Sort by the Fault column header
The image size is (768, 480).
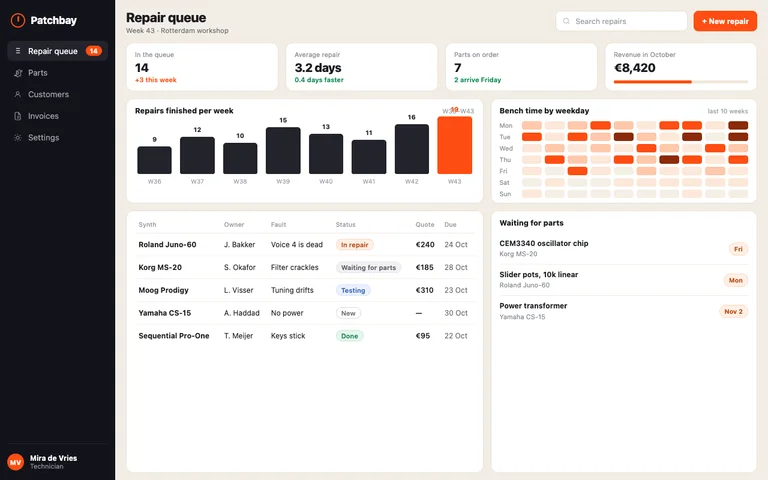pos(279,224)
